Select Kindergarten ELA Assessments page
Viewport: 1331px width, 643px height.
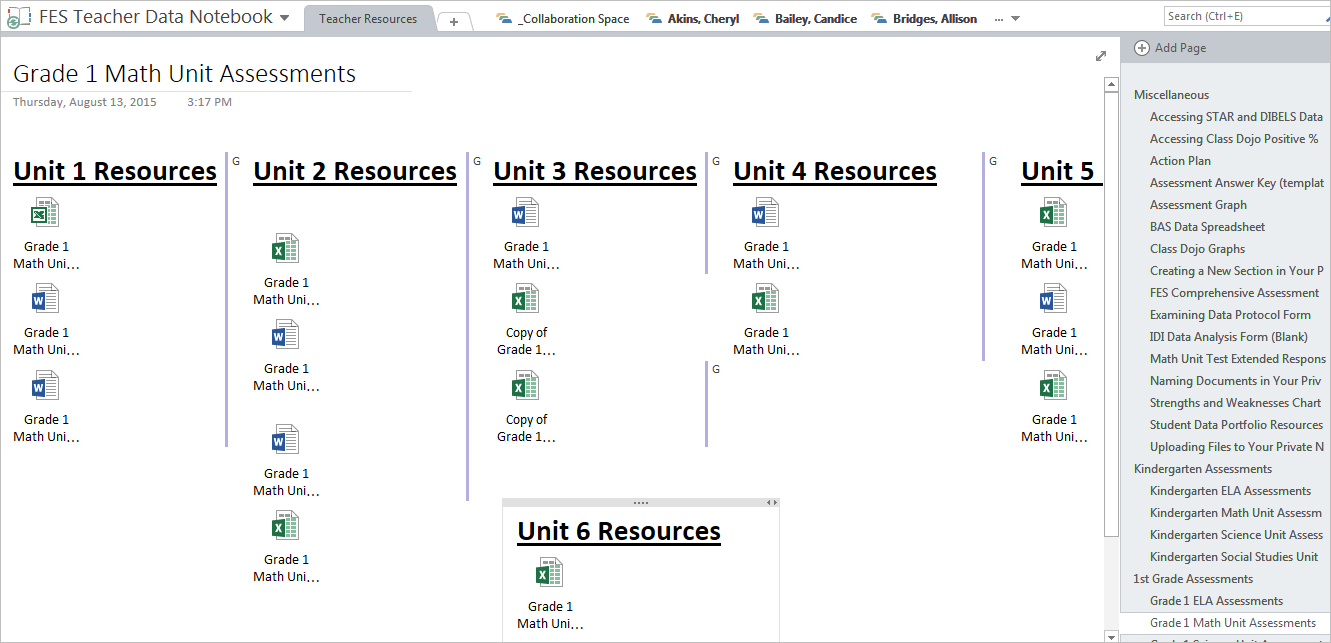[x=1230, y=491]
